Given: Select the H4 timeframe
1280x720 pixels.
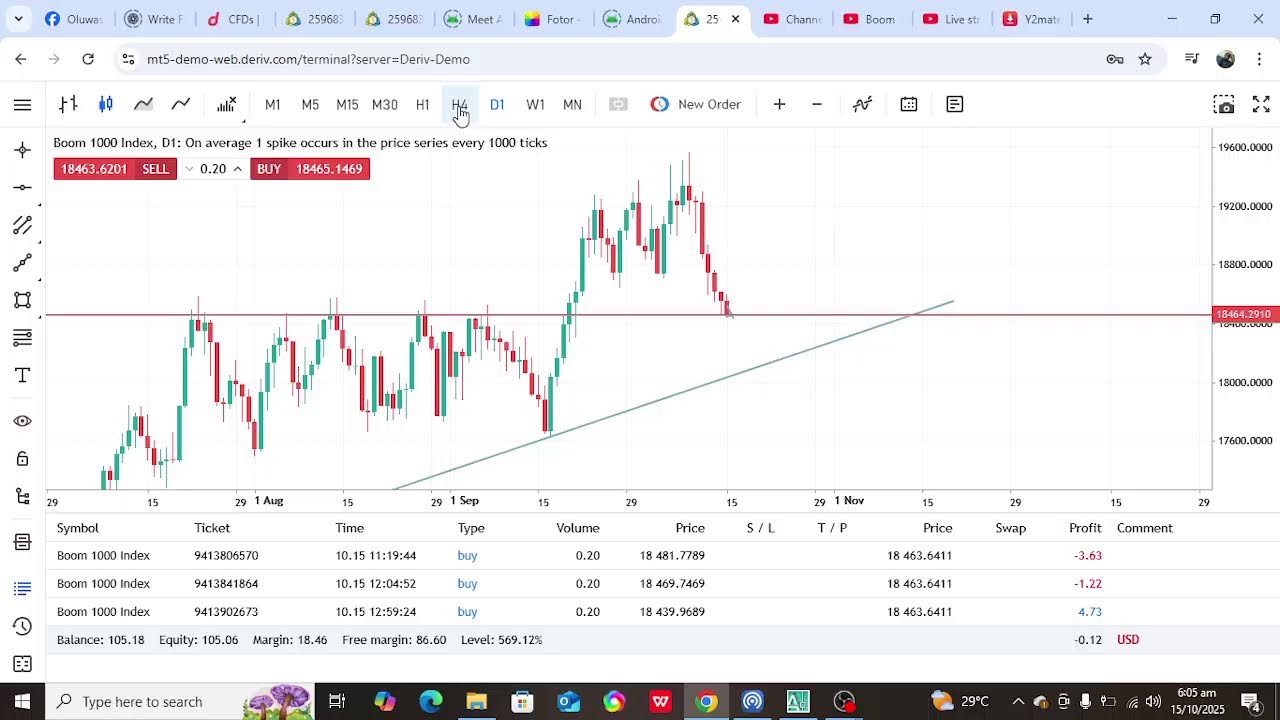Looking at the screenshot, I should (x=459, y=104).
